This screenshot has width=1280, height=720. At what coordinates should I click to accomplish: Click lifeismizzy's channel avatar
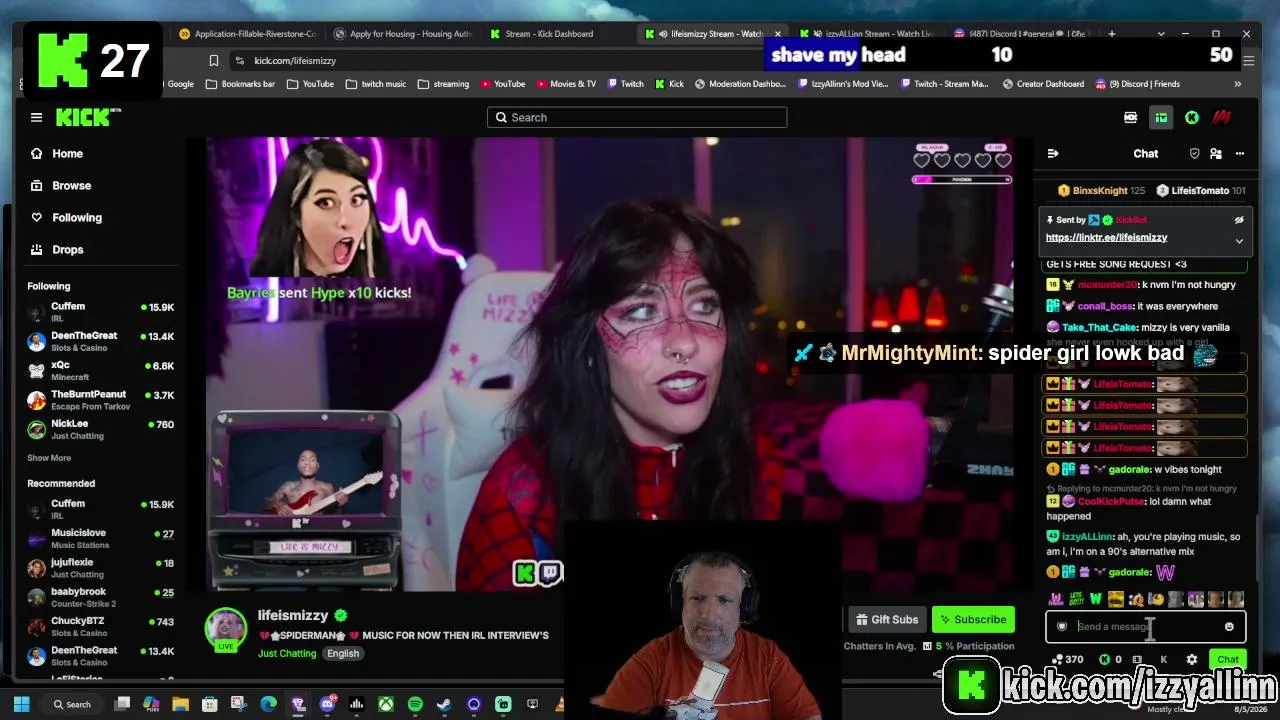point(226,628)
